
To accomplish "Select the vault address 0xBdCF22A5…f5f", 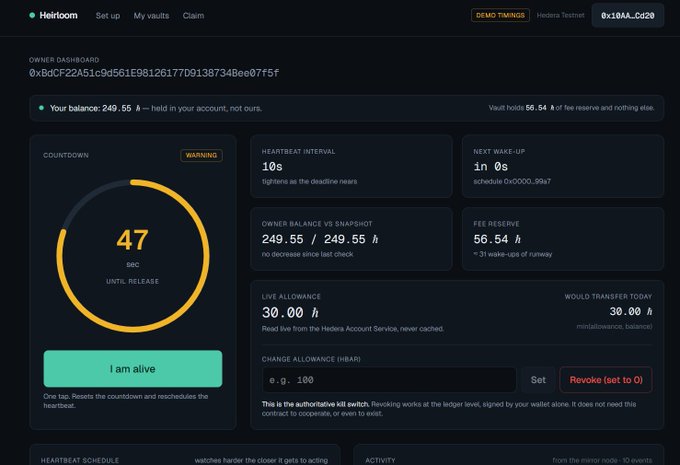I will click(154, 73).
